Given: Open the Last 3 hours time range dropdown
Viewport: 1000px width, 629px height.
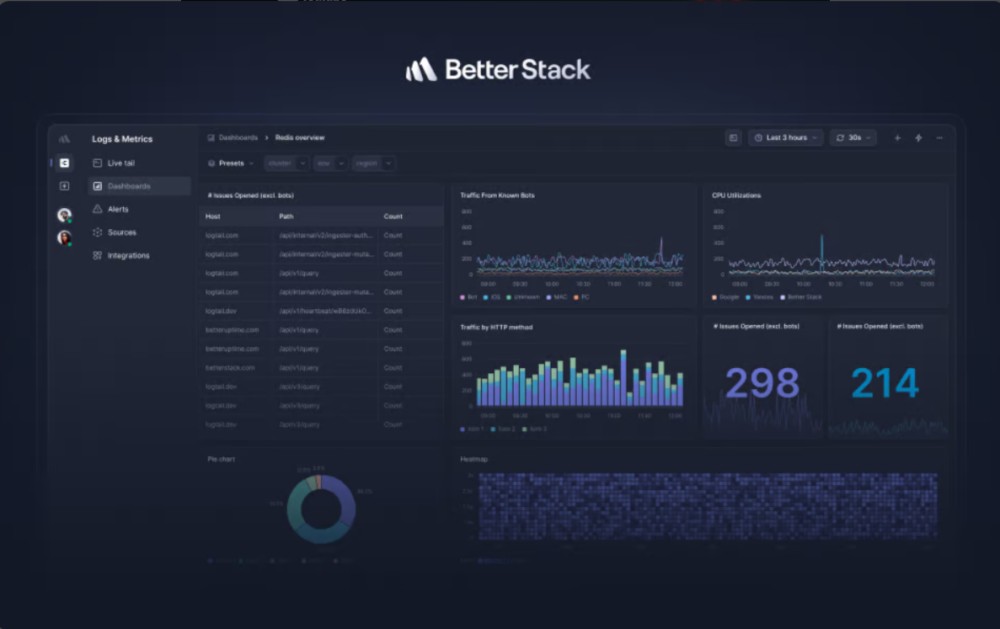Looking at the screenshot, I should click(x=786, y=138).
